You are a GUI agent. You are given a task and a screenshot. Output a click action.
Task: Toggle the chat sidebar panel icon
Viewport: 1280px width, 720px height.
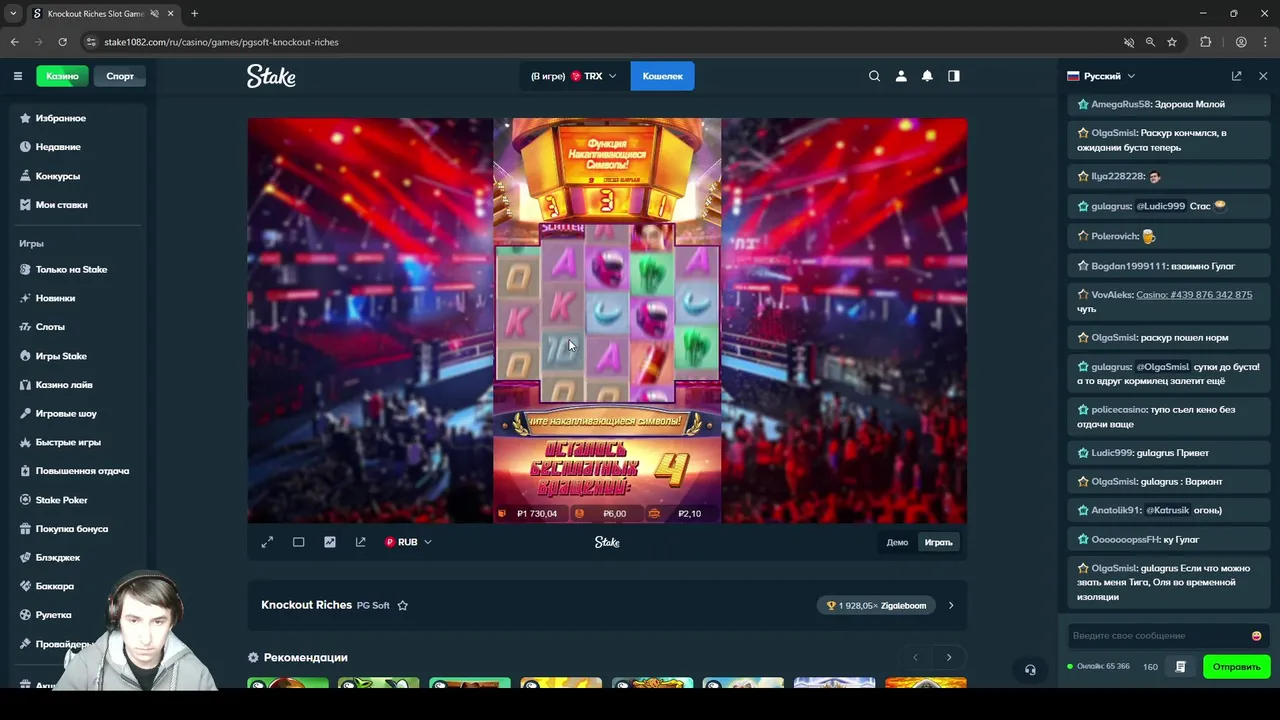[954, 76]
